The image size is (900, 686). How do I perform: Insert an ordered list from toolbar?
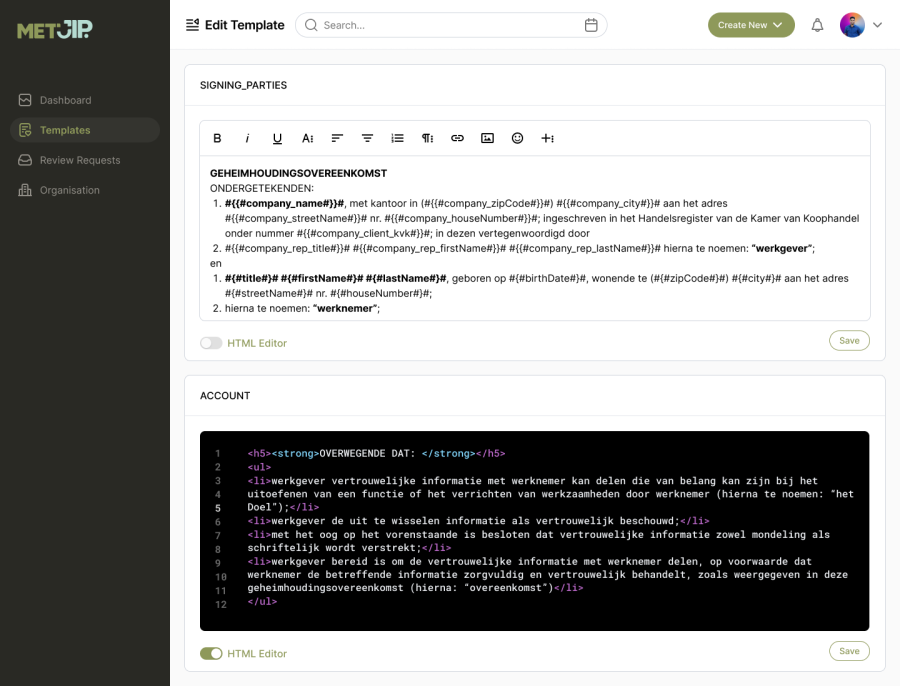(x=397, y=138)
